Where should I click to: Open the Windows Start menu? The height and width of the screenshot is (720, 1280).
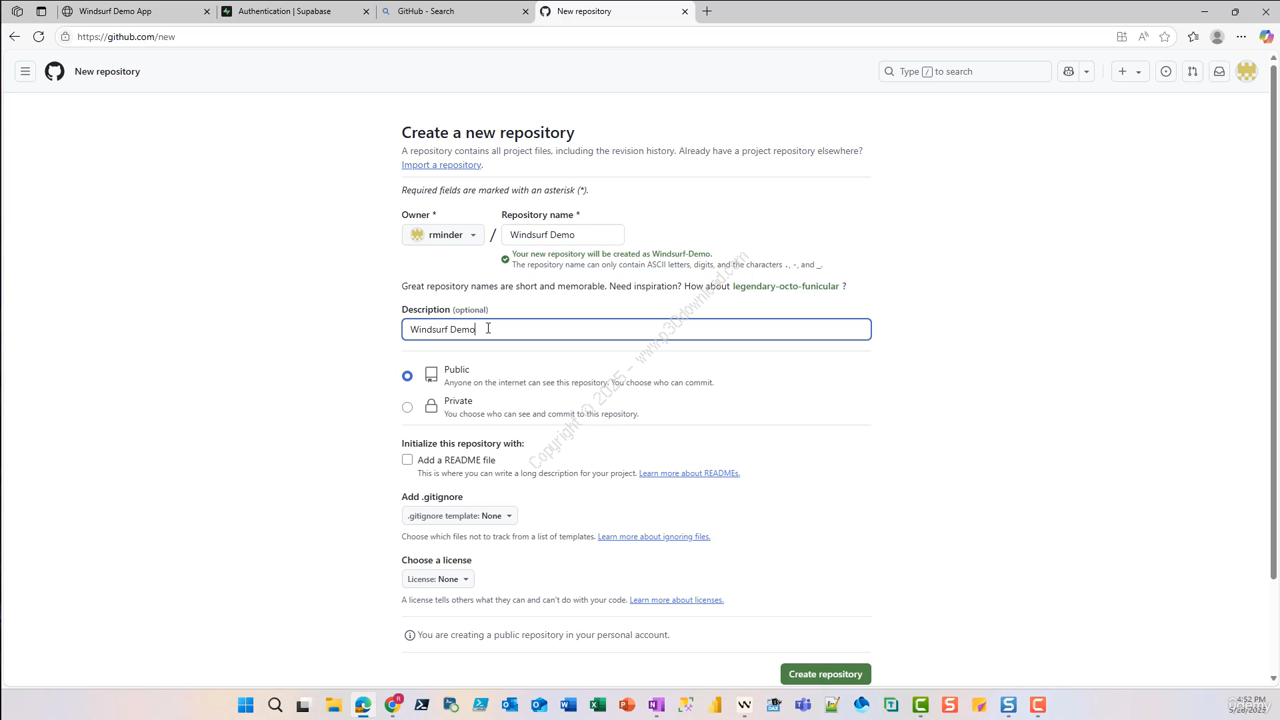(x=245, y=705)
